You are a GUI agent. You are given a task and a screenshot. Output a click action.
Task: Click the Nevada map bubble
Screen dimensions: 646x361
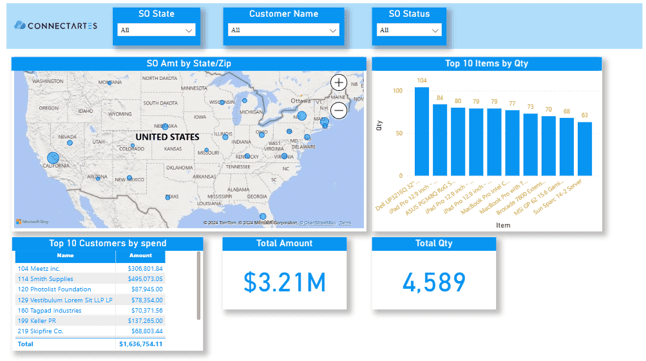(x=70, y=143)
